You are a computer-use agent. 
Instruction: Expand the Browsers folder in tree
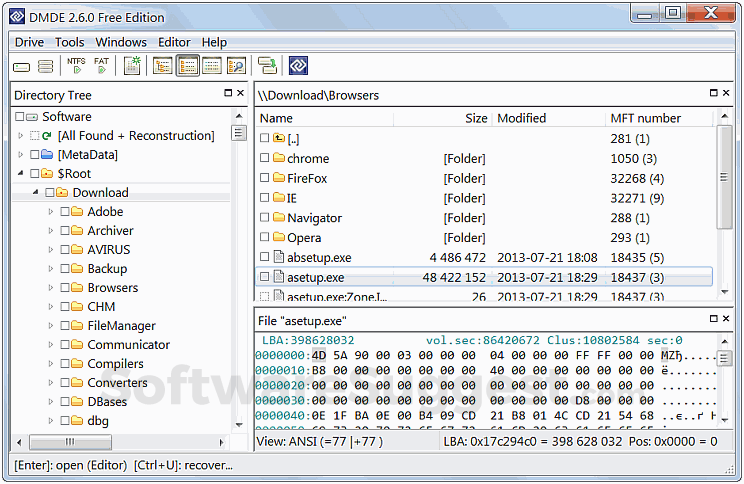click(51, 288)
